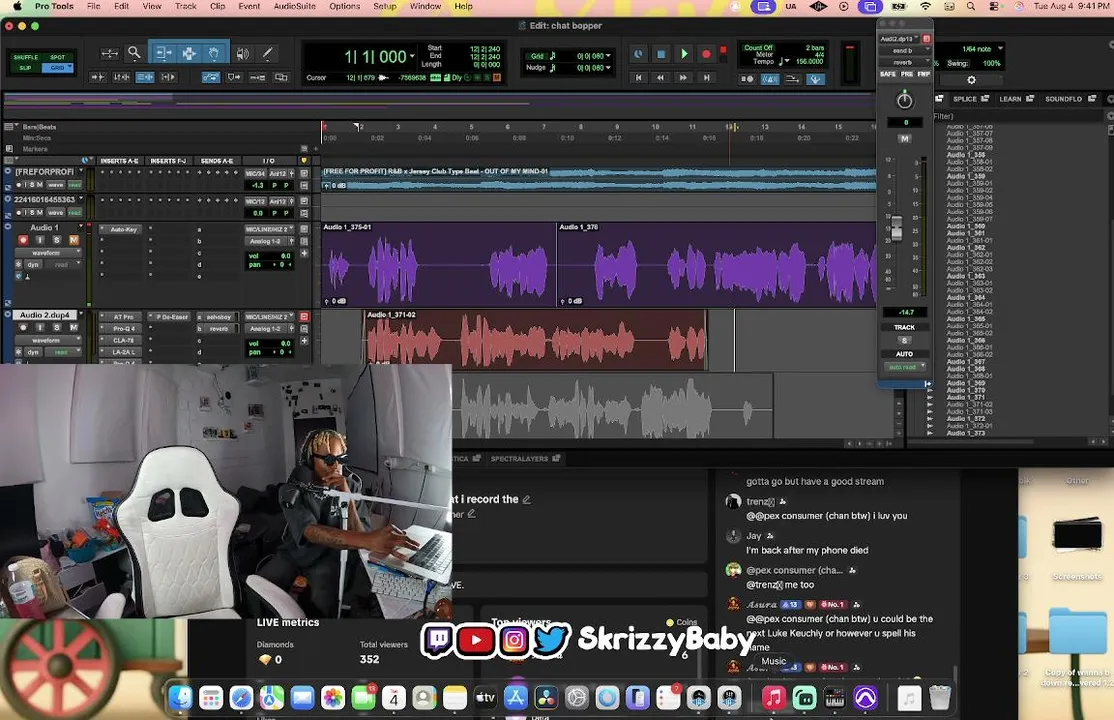Open the Clip menu
This screenshot has height=720, width=1114.
(217, 6)
